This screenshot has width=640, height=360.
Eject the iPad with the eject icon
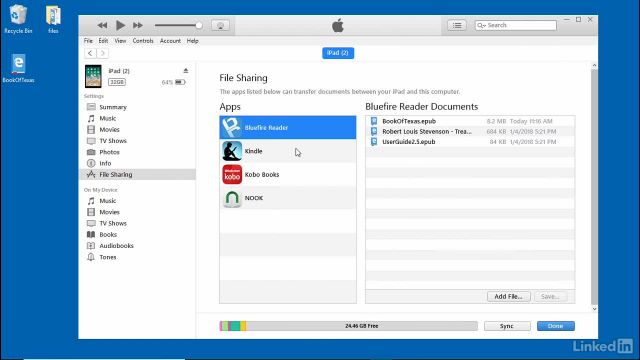(x=186, y=71)
